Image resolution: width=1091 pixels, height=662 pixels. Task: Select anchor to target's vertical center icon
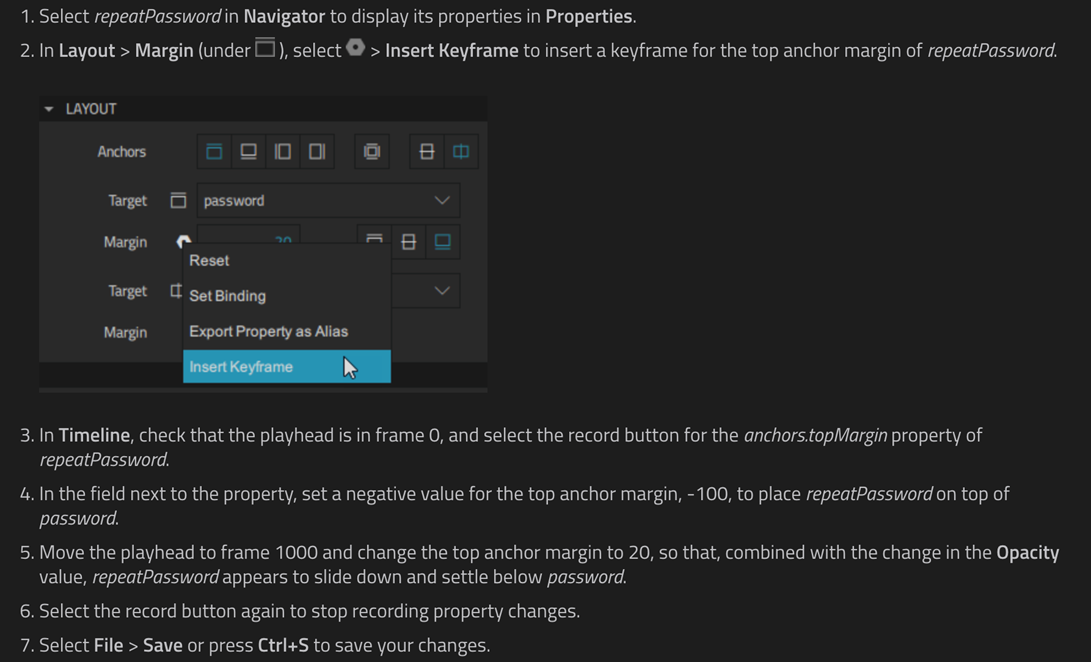[408, 242]
